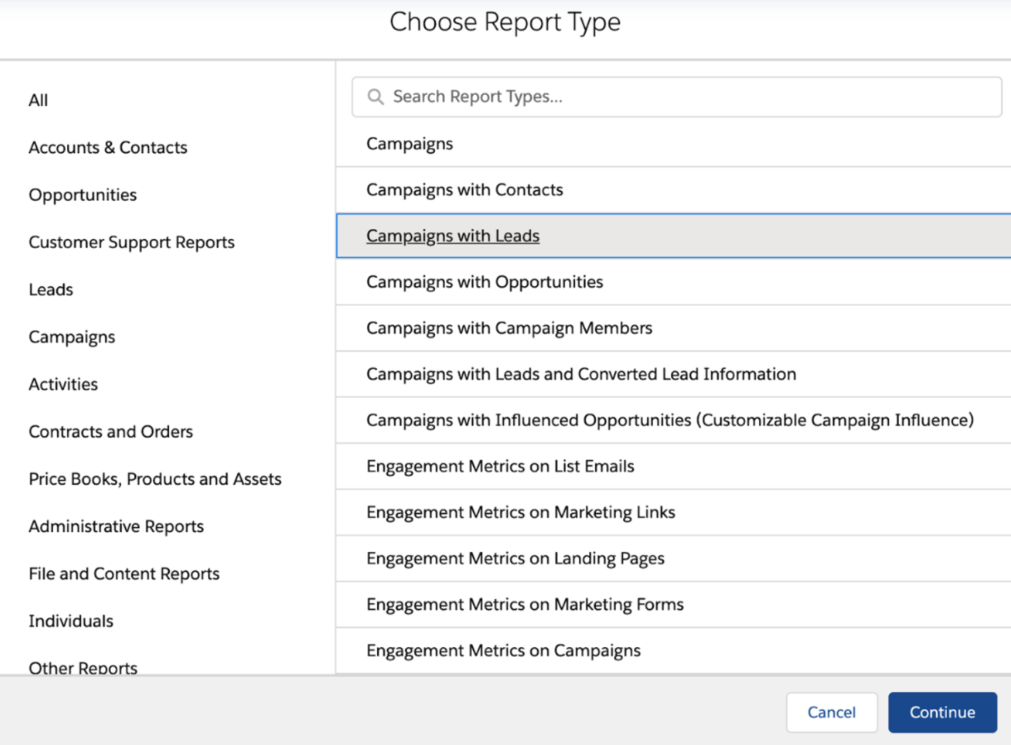Click the Continue button

tap(942, 712)
